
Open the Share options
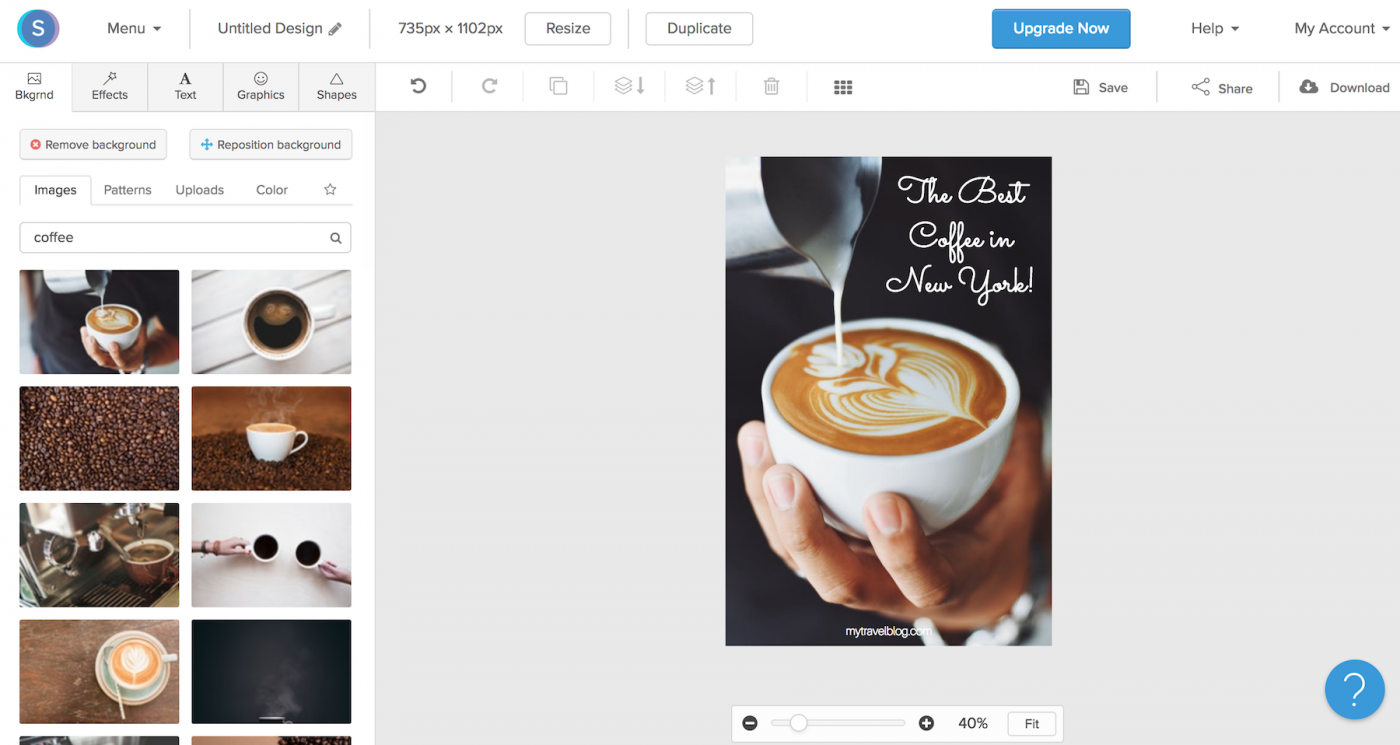pos(1221,87)
